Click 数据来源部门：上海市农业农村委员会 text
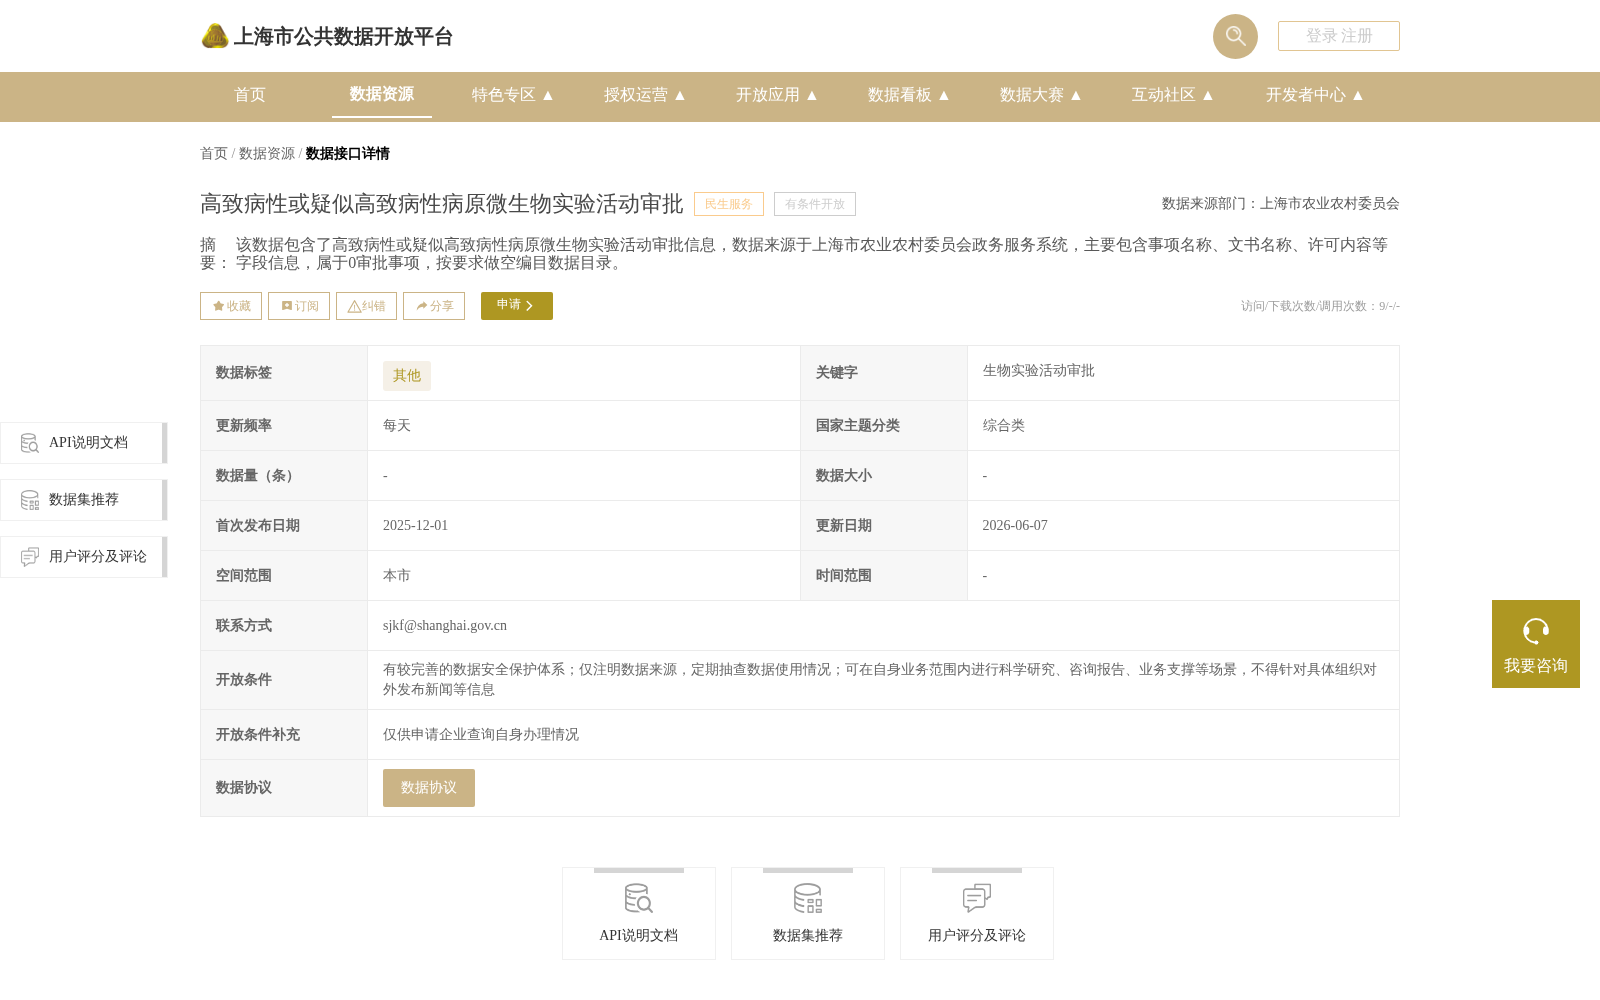The image size is (1600, 1000). click(x=1281, y=204)
